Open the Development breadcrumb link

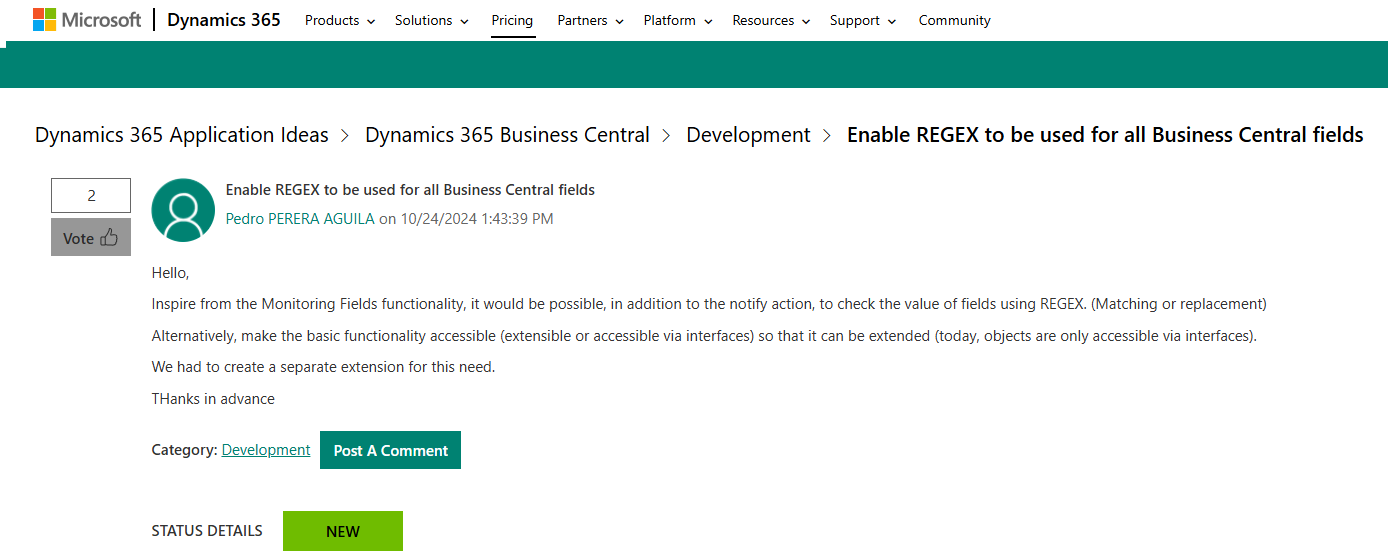[x=748, y=135]
